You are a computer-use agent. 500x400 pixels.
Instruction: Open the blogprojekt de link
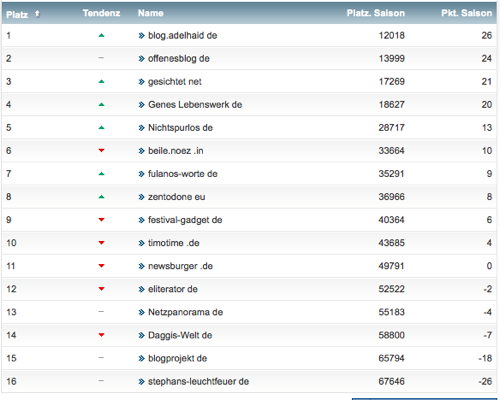pos(177,358)
